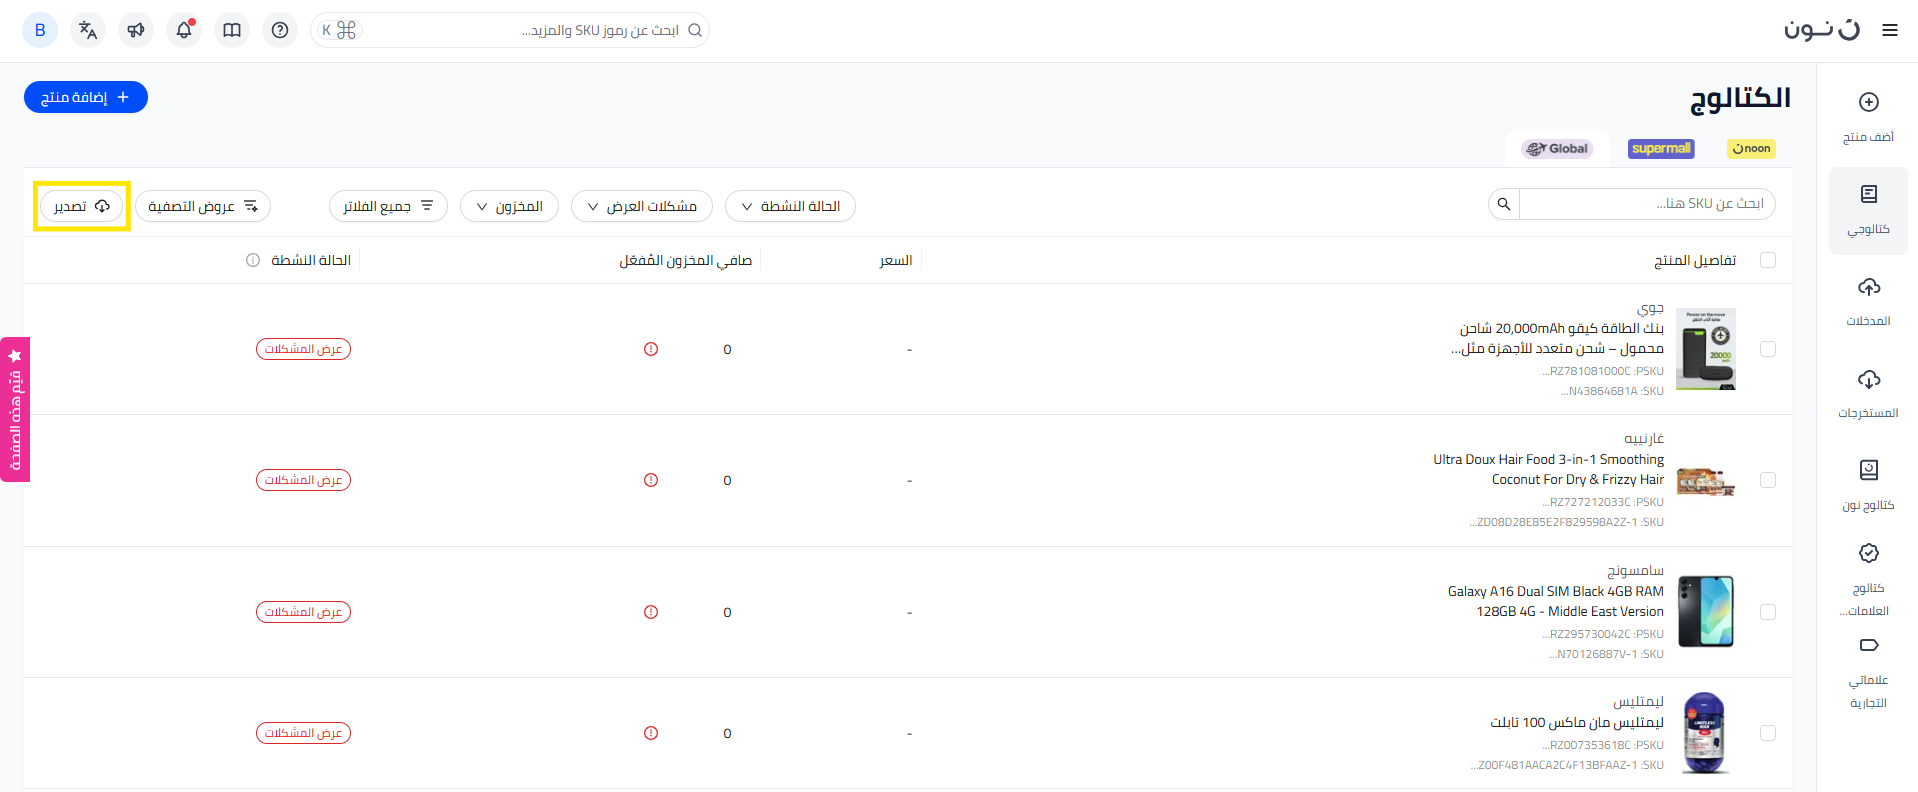Open the user profile avatar B

click(x=40, y=30)
